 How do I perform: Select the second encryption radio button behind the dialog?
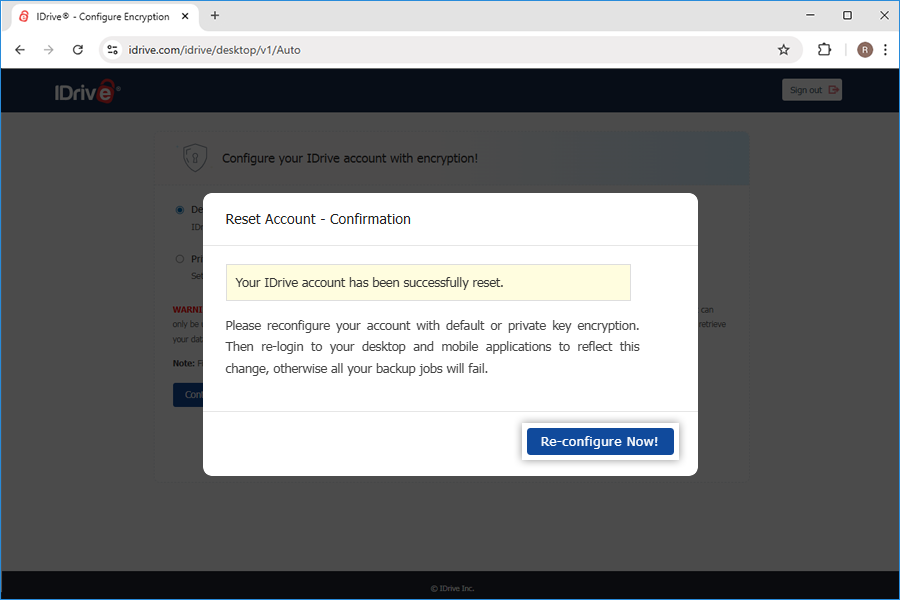click(x=180, y=259)
